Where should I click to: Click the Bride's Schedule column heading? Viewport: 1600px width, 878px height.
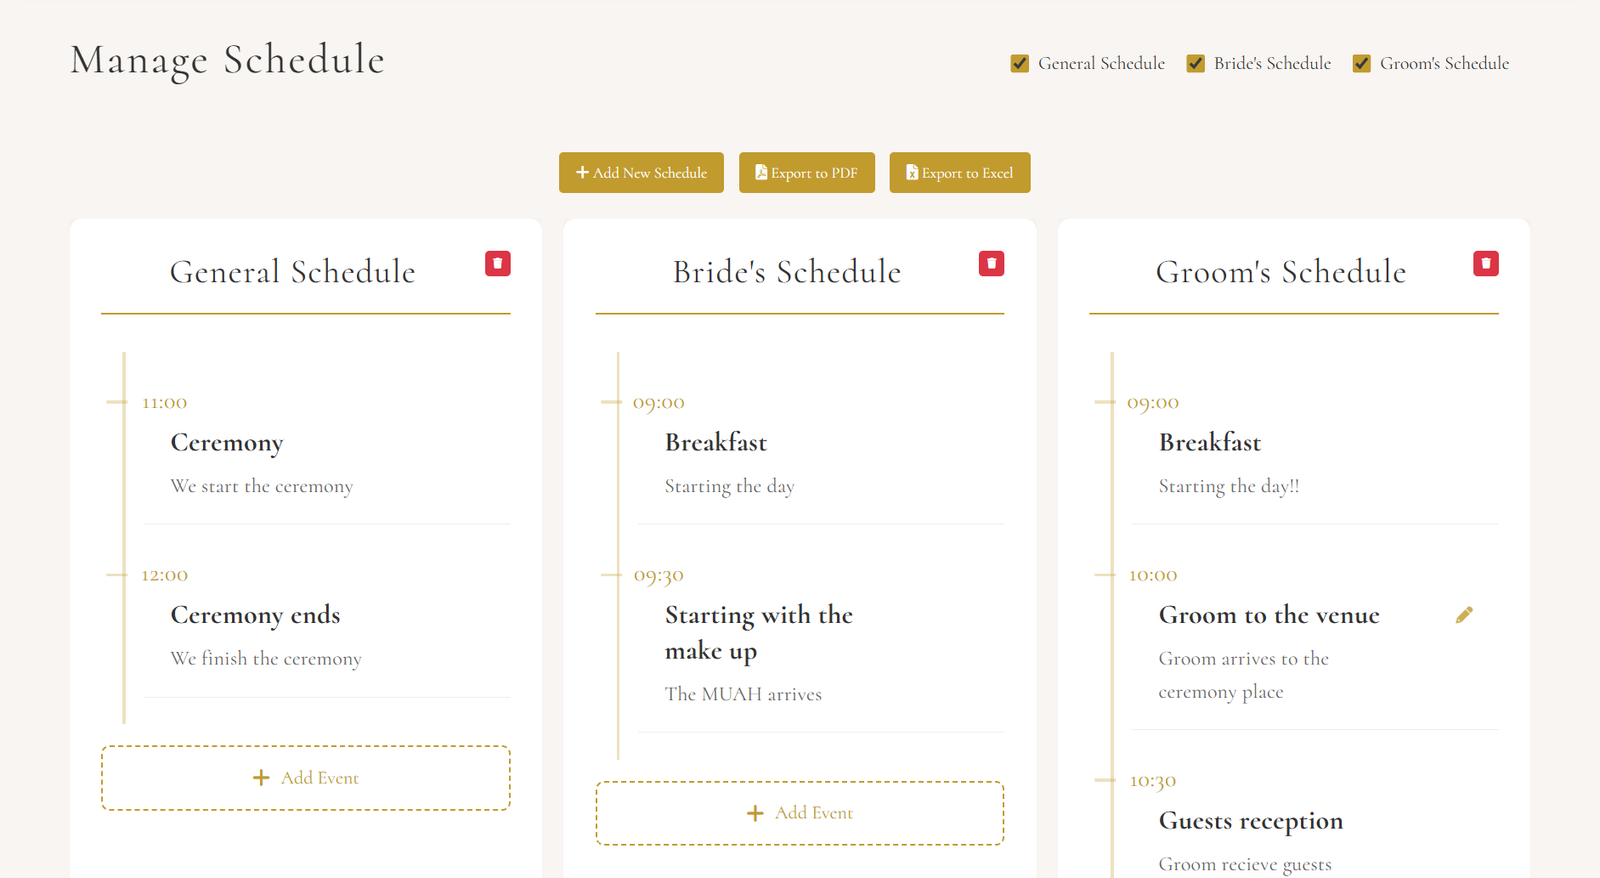point(787,272)
